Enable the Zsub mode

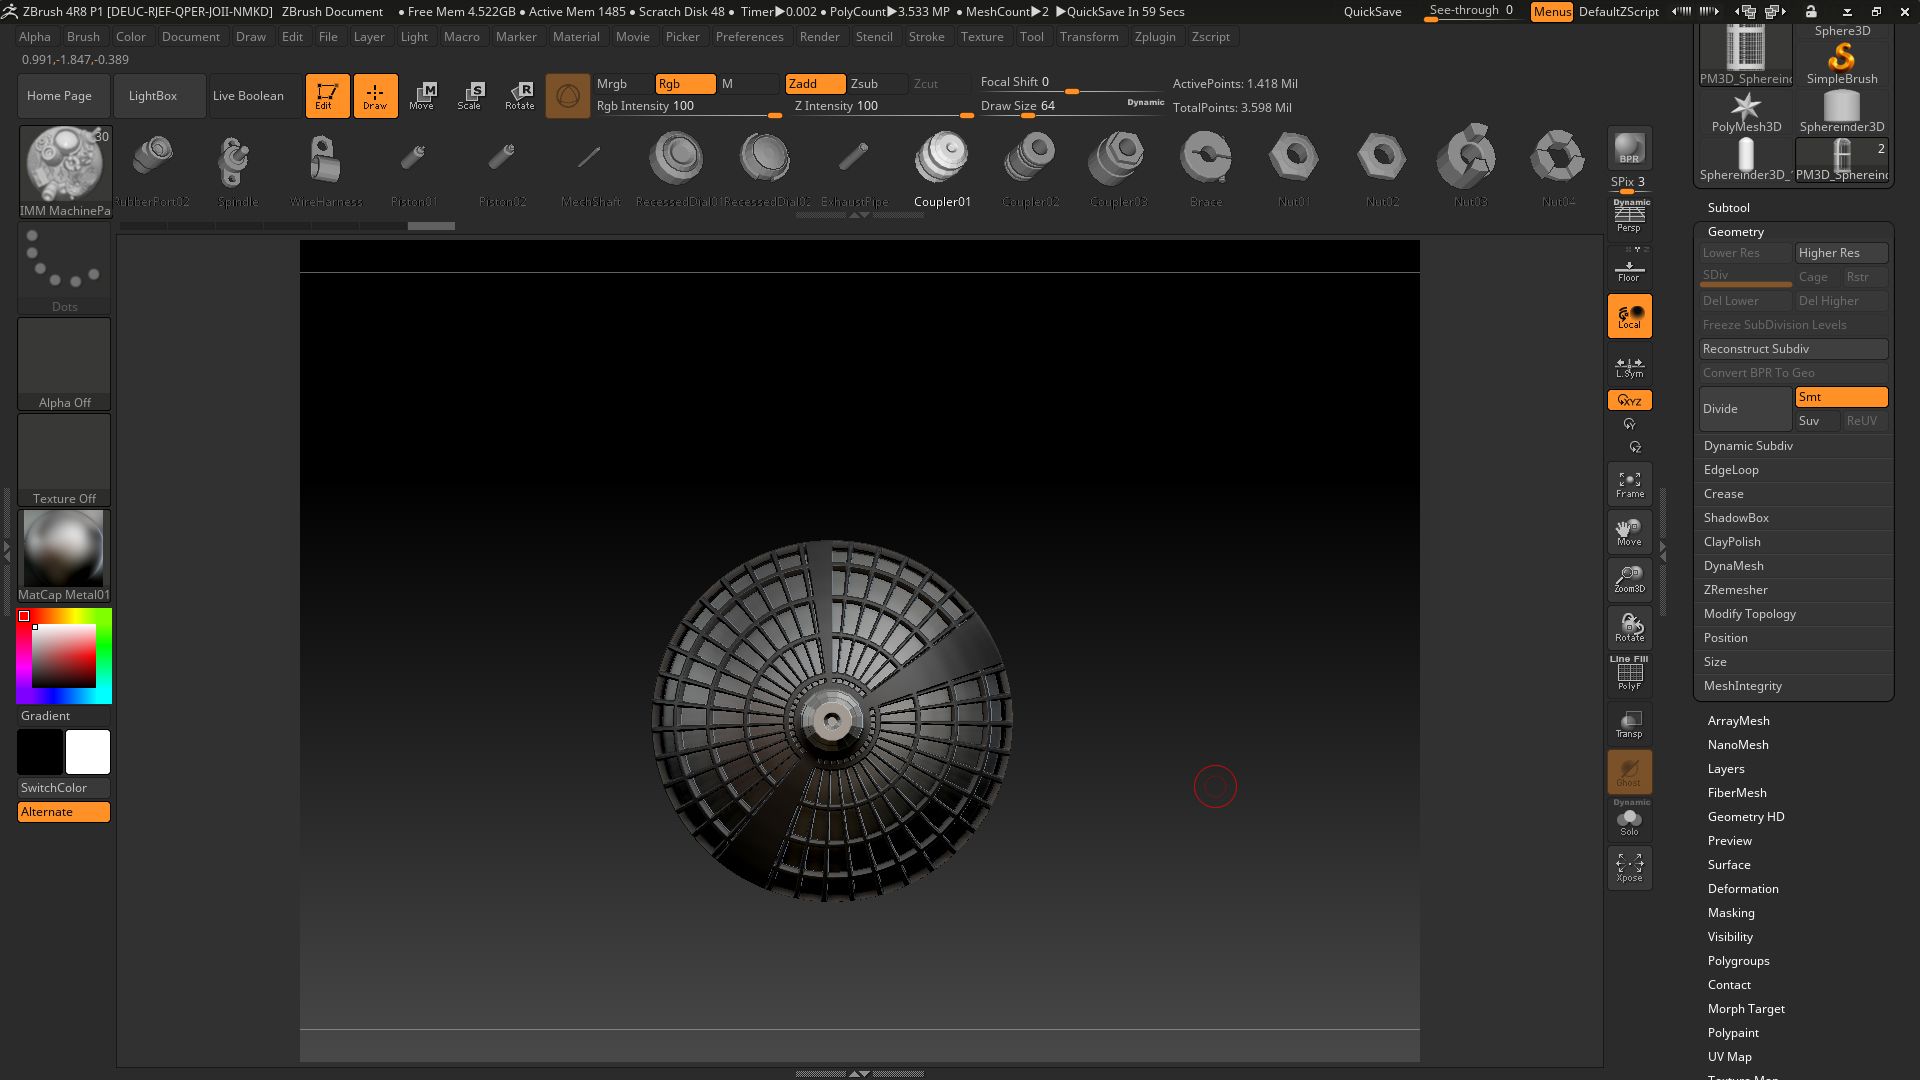coord(877,84)
